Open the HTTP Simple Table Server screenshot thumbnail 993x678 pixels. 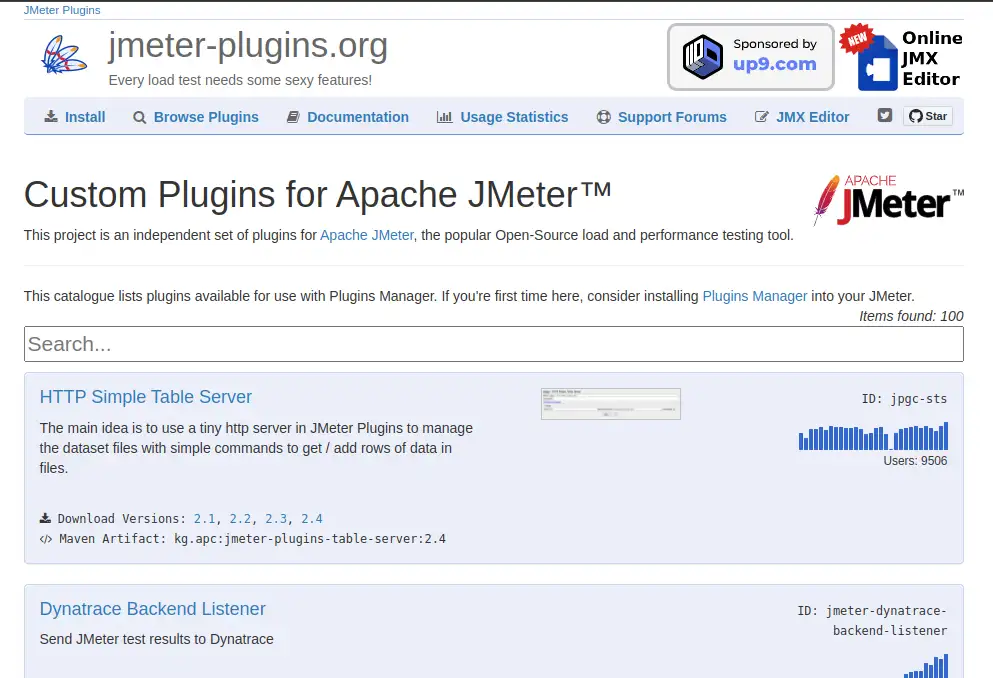(610, 404)
